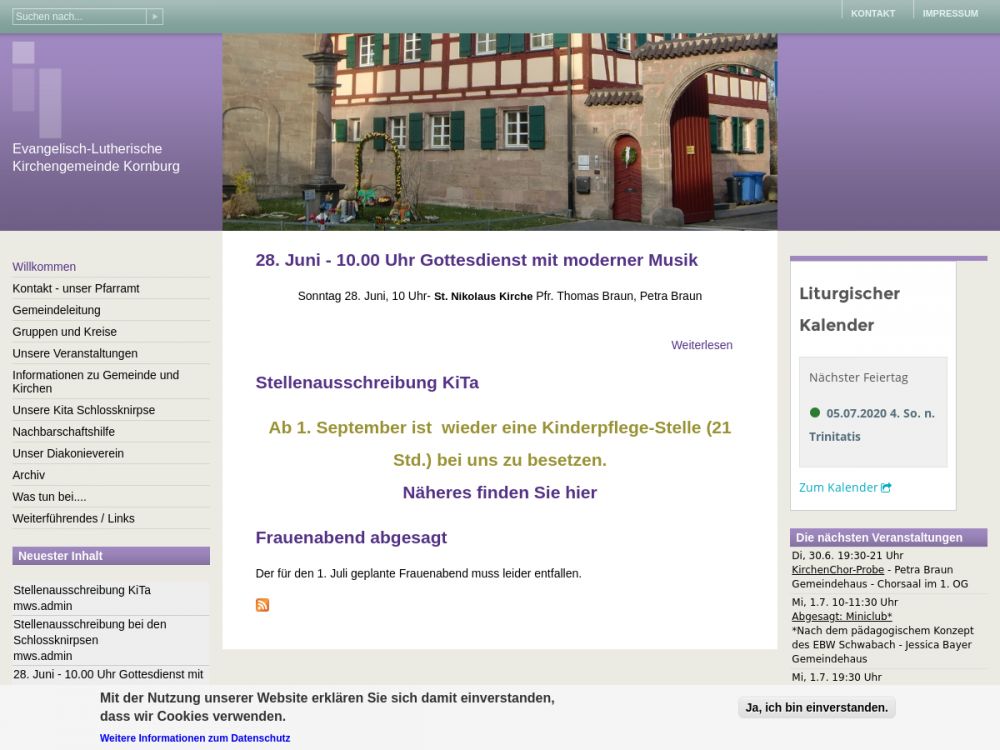Click the Stellenausschreibung KiTa article heading

(367, 383)
